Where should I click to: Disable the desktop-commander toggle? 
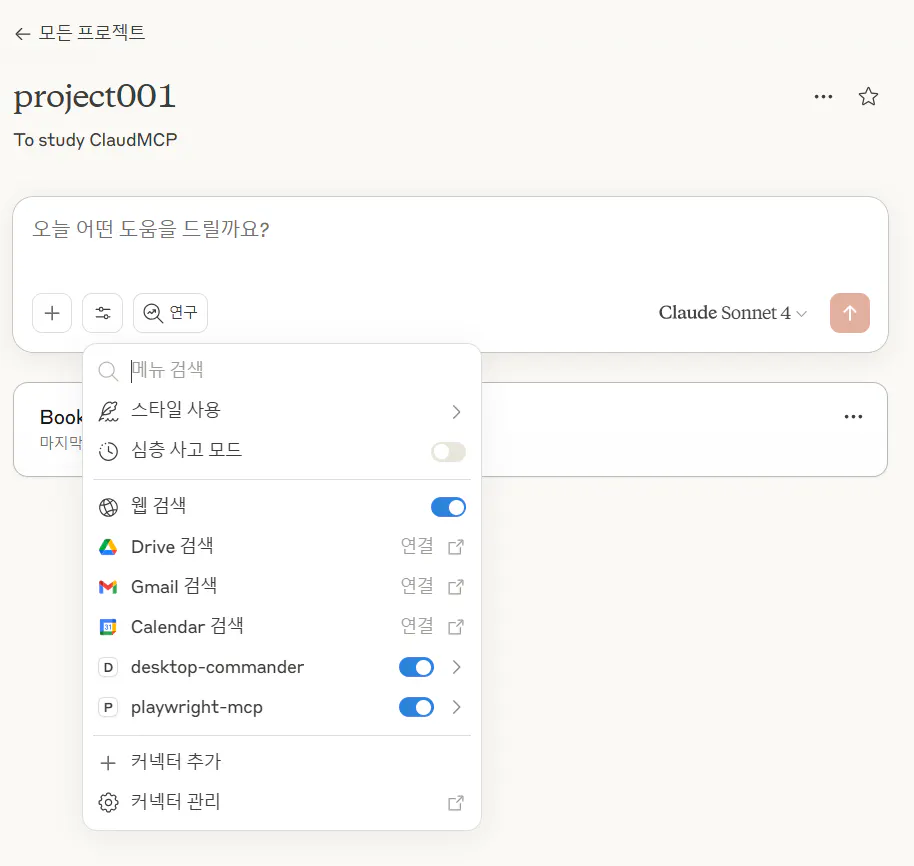[416, 667]
